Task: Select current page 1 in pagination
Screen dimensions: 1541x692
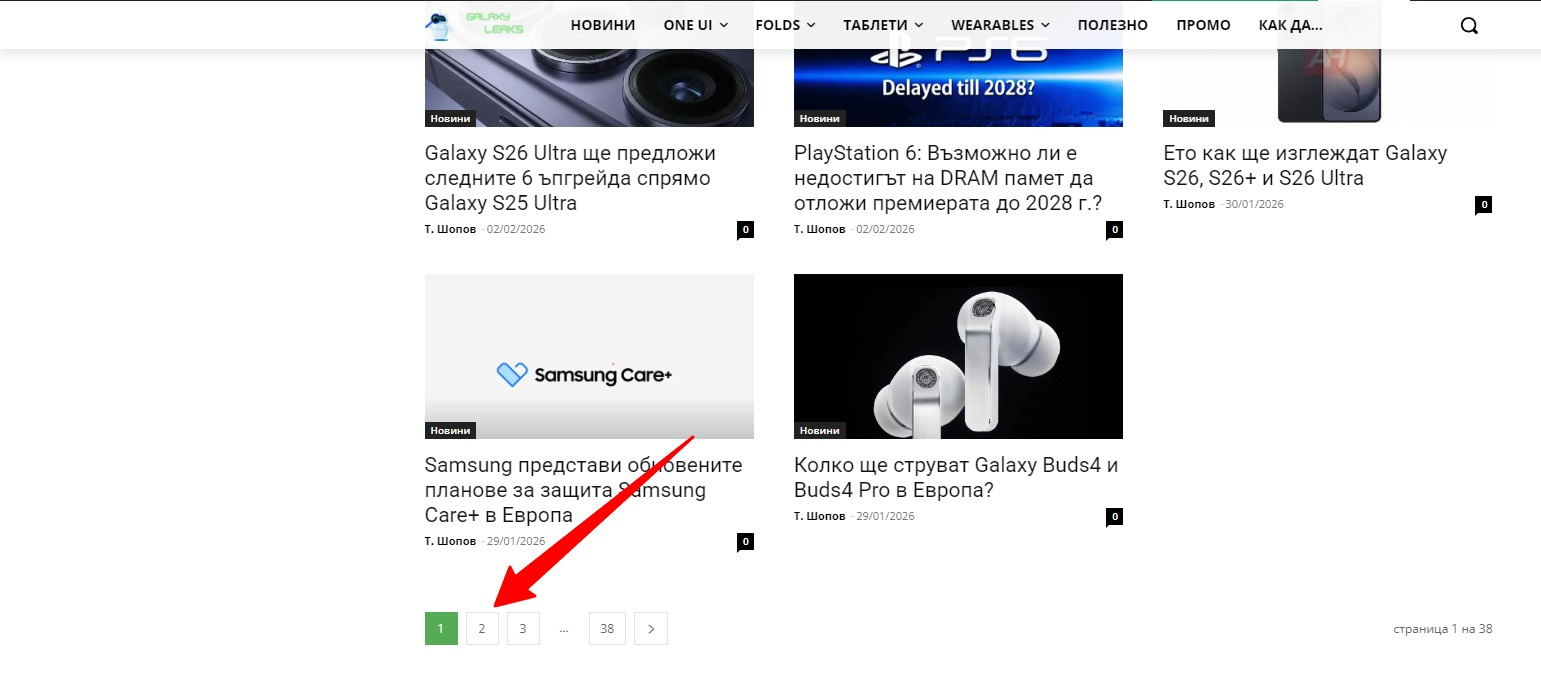Action: [441, 629]
